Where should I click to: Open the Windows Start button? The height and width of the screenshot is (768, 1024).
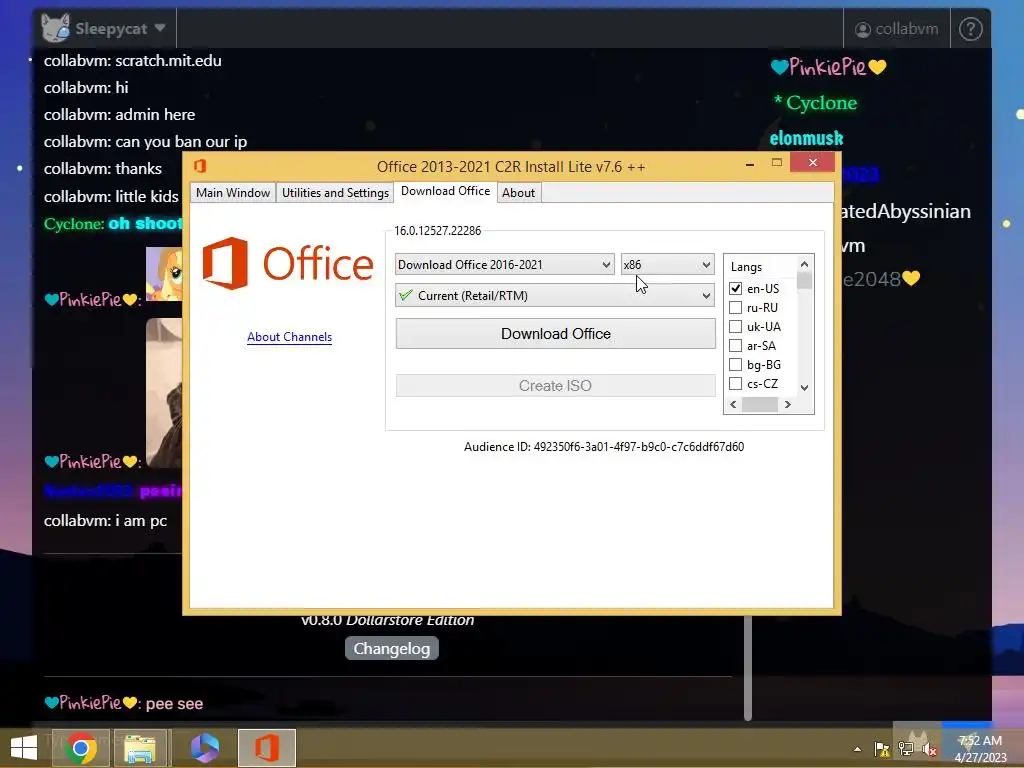point(24,748)
